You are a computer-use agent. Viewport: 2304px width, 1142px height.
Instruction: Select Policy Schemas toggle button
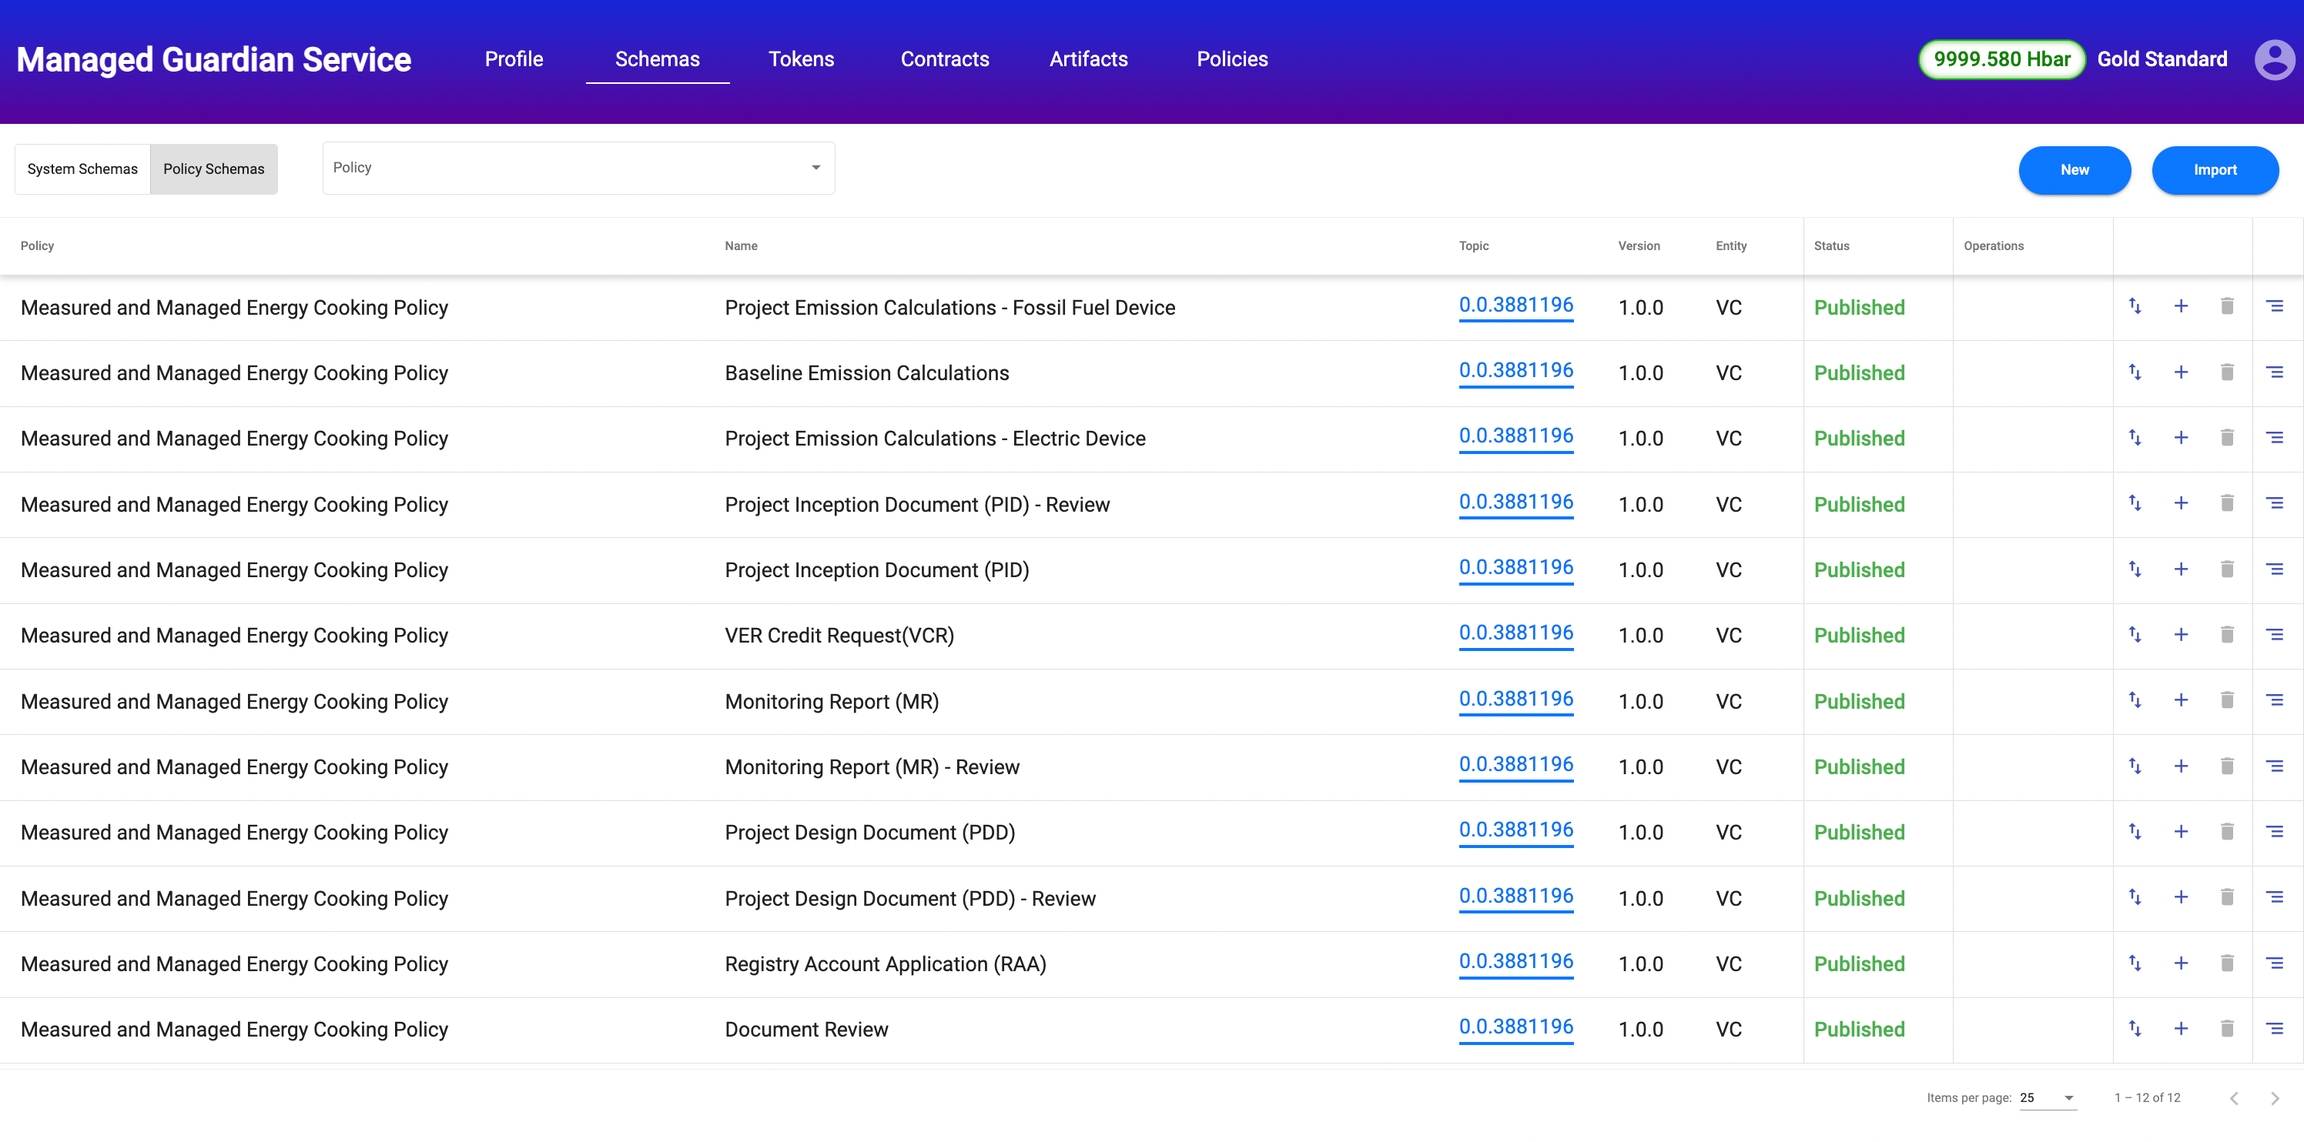(214, 169)
